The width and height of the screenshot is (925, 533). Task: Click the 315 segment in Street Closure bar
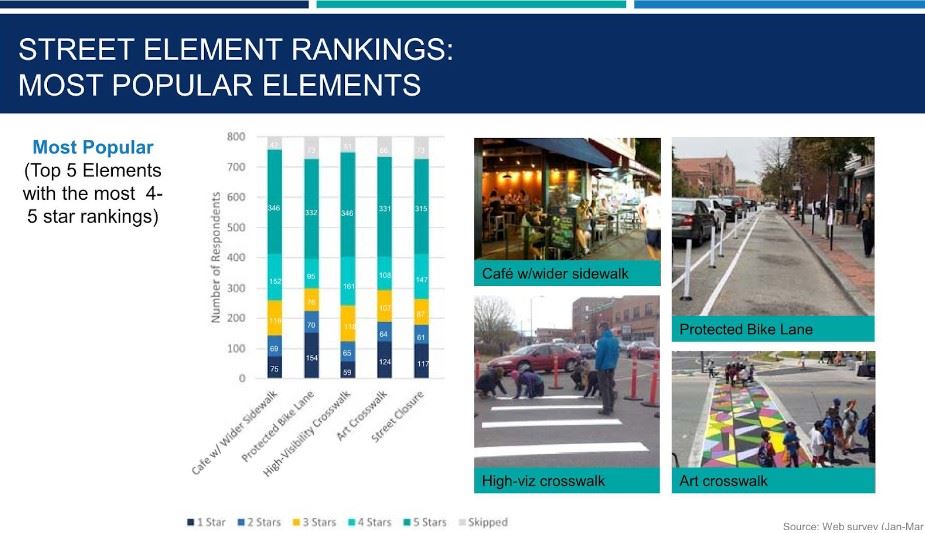421,206
